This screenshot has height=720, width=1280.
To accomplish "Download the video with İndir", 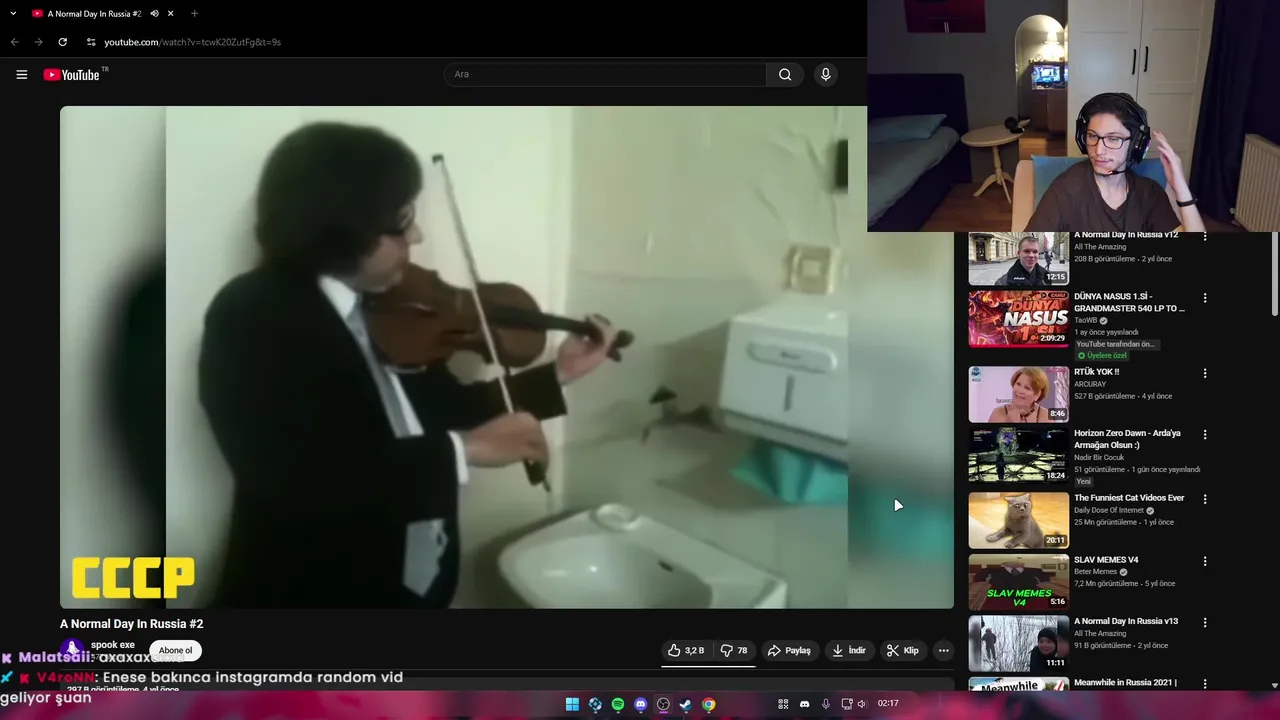I will 849,650.
